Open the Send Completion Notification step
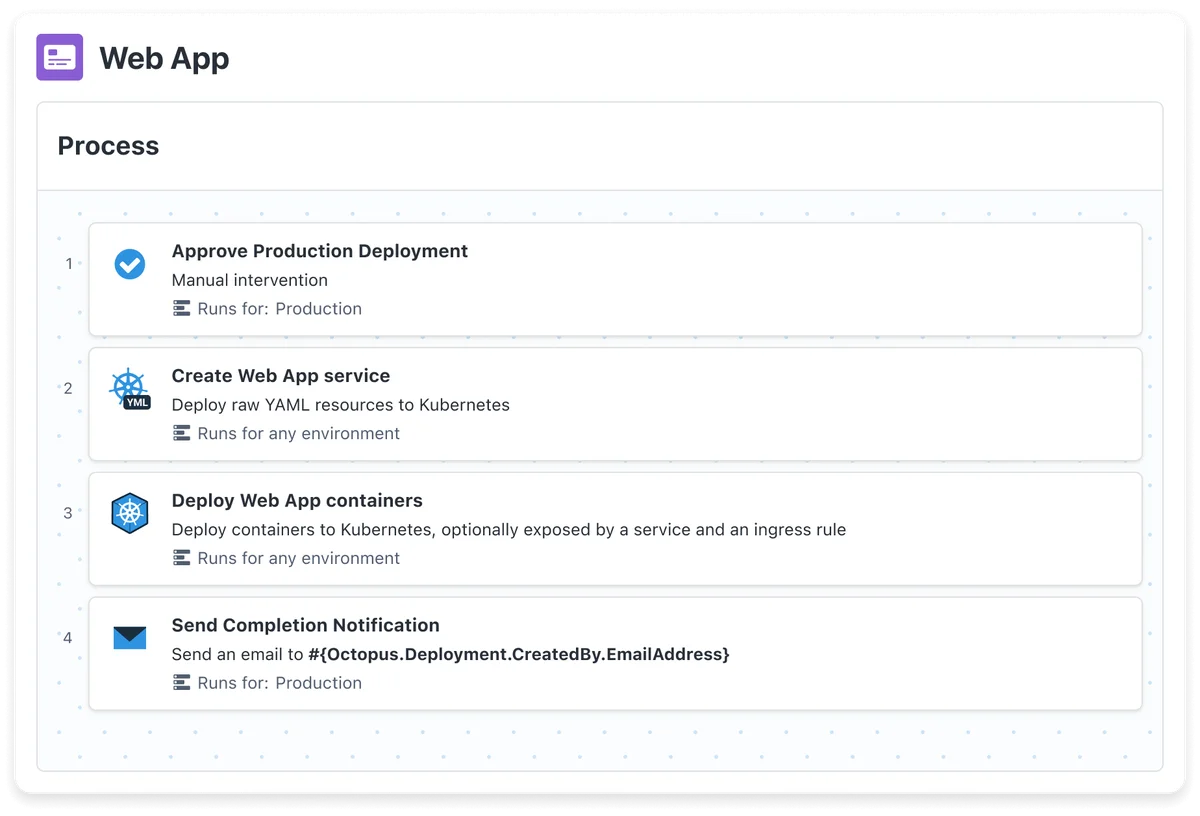1200x816 pixels. coord(615,654)
